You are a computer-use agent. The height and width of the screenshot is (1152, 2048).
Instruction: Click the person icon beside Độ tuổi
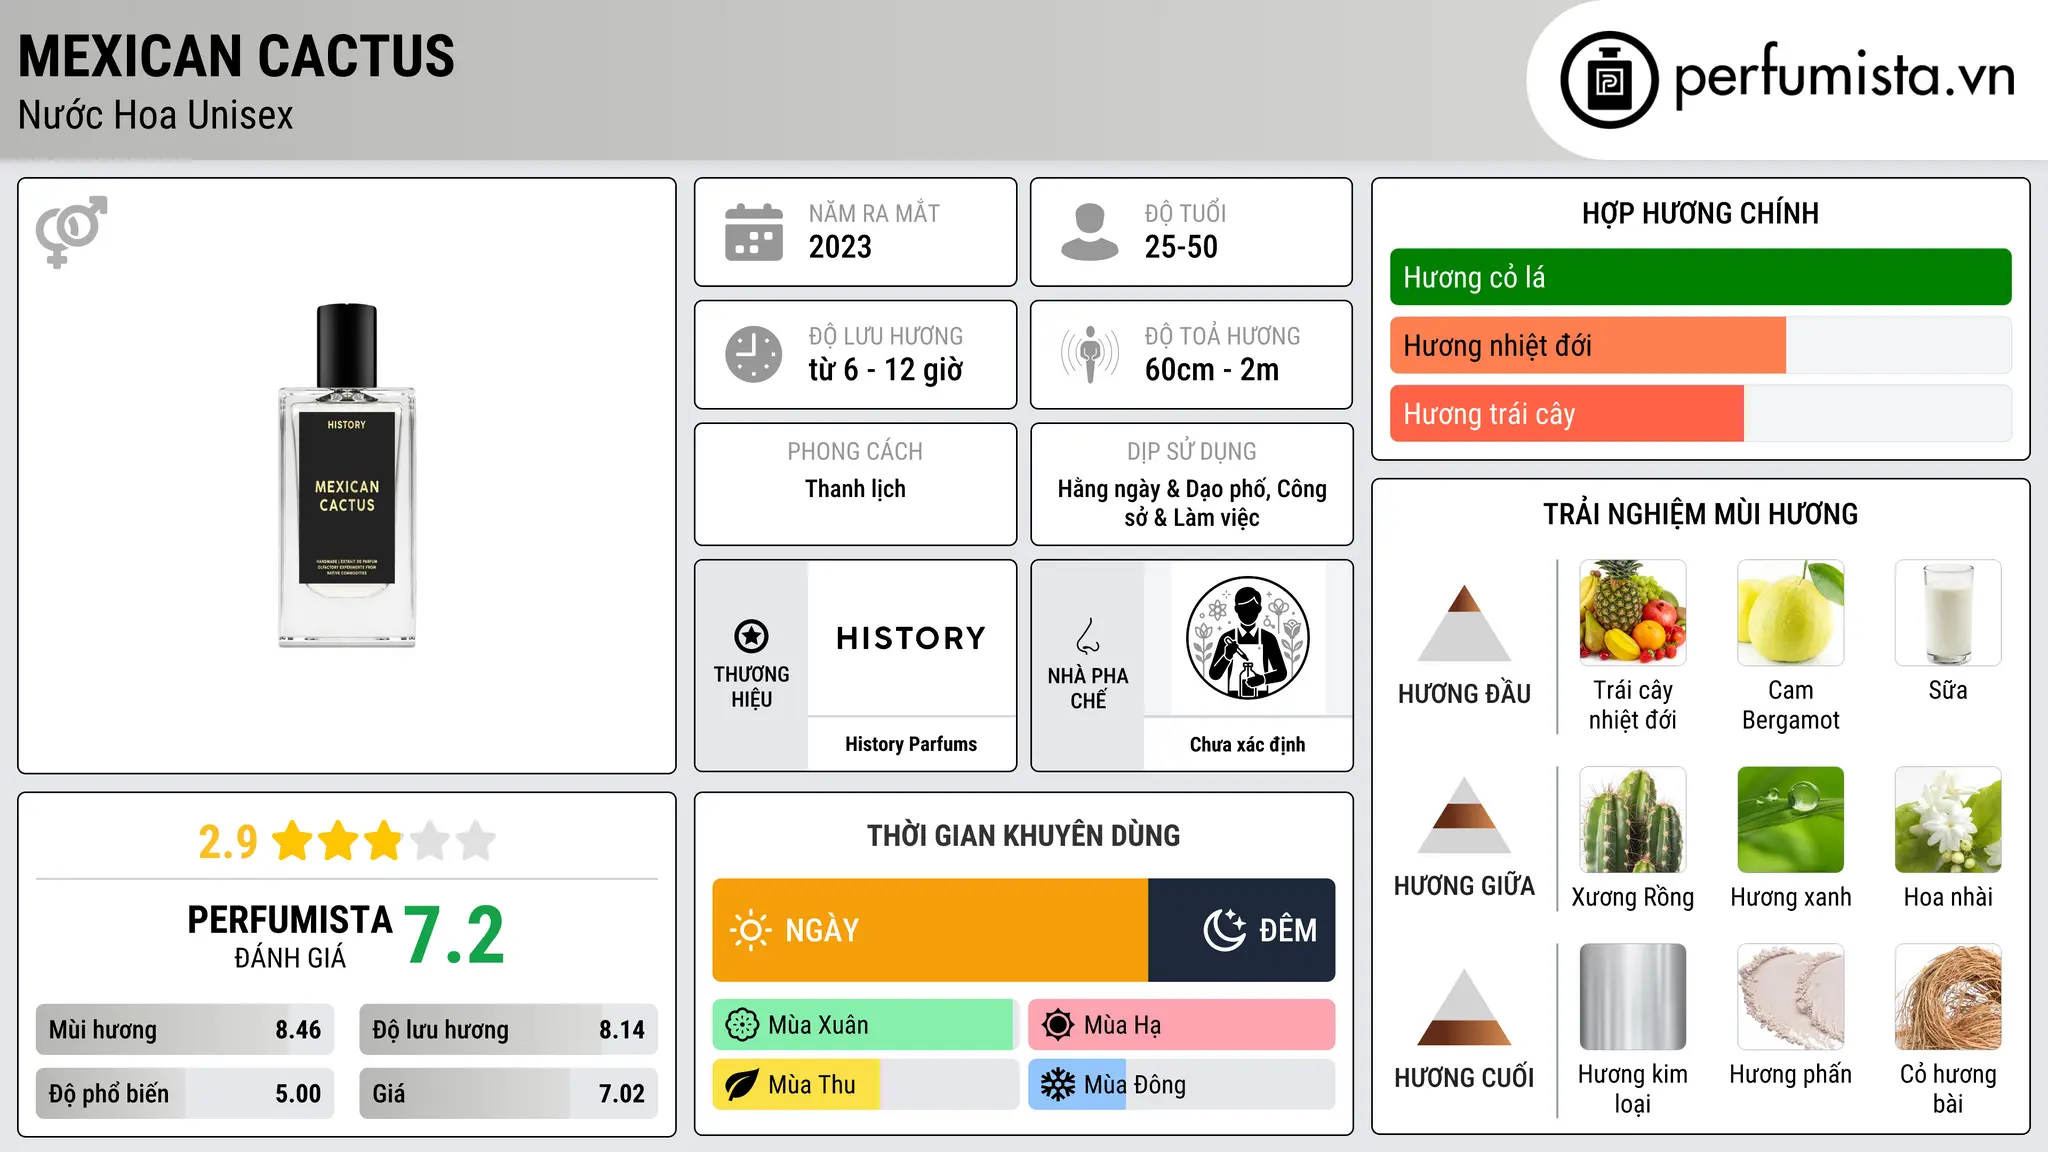point(1090,232)
